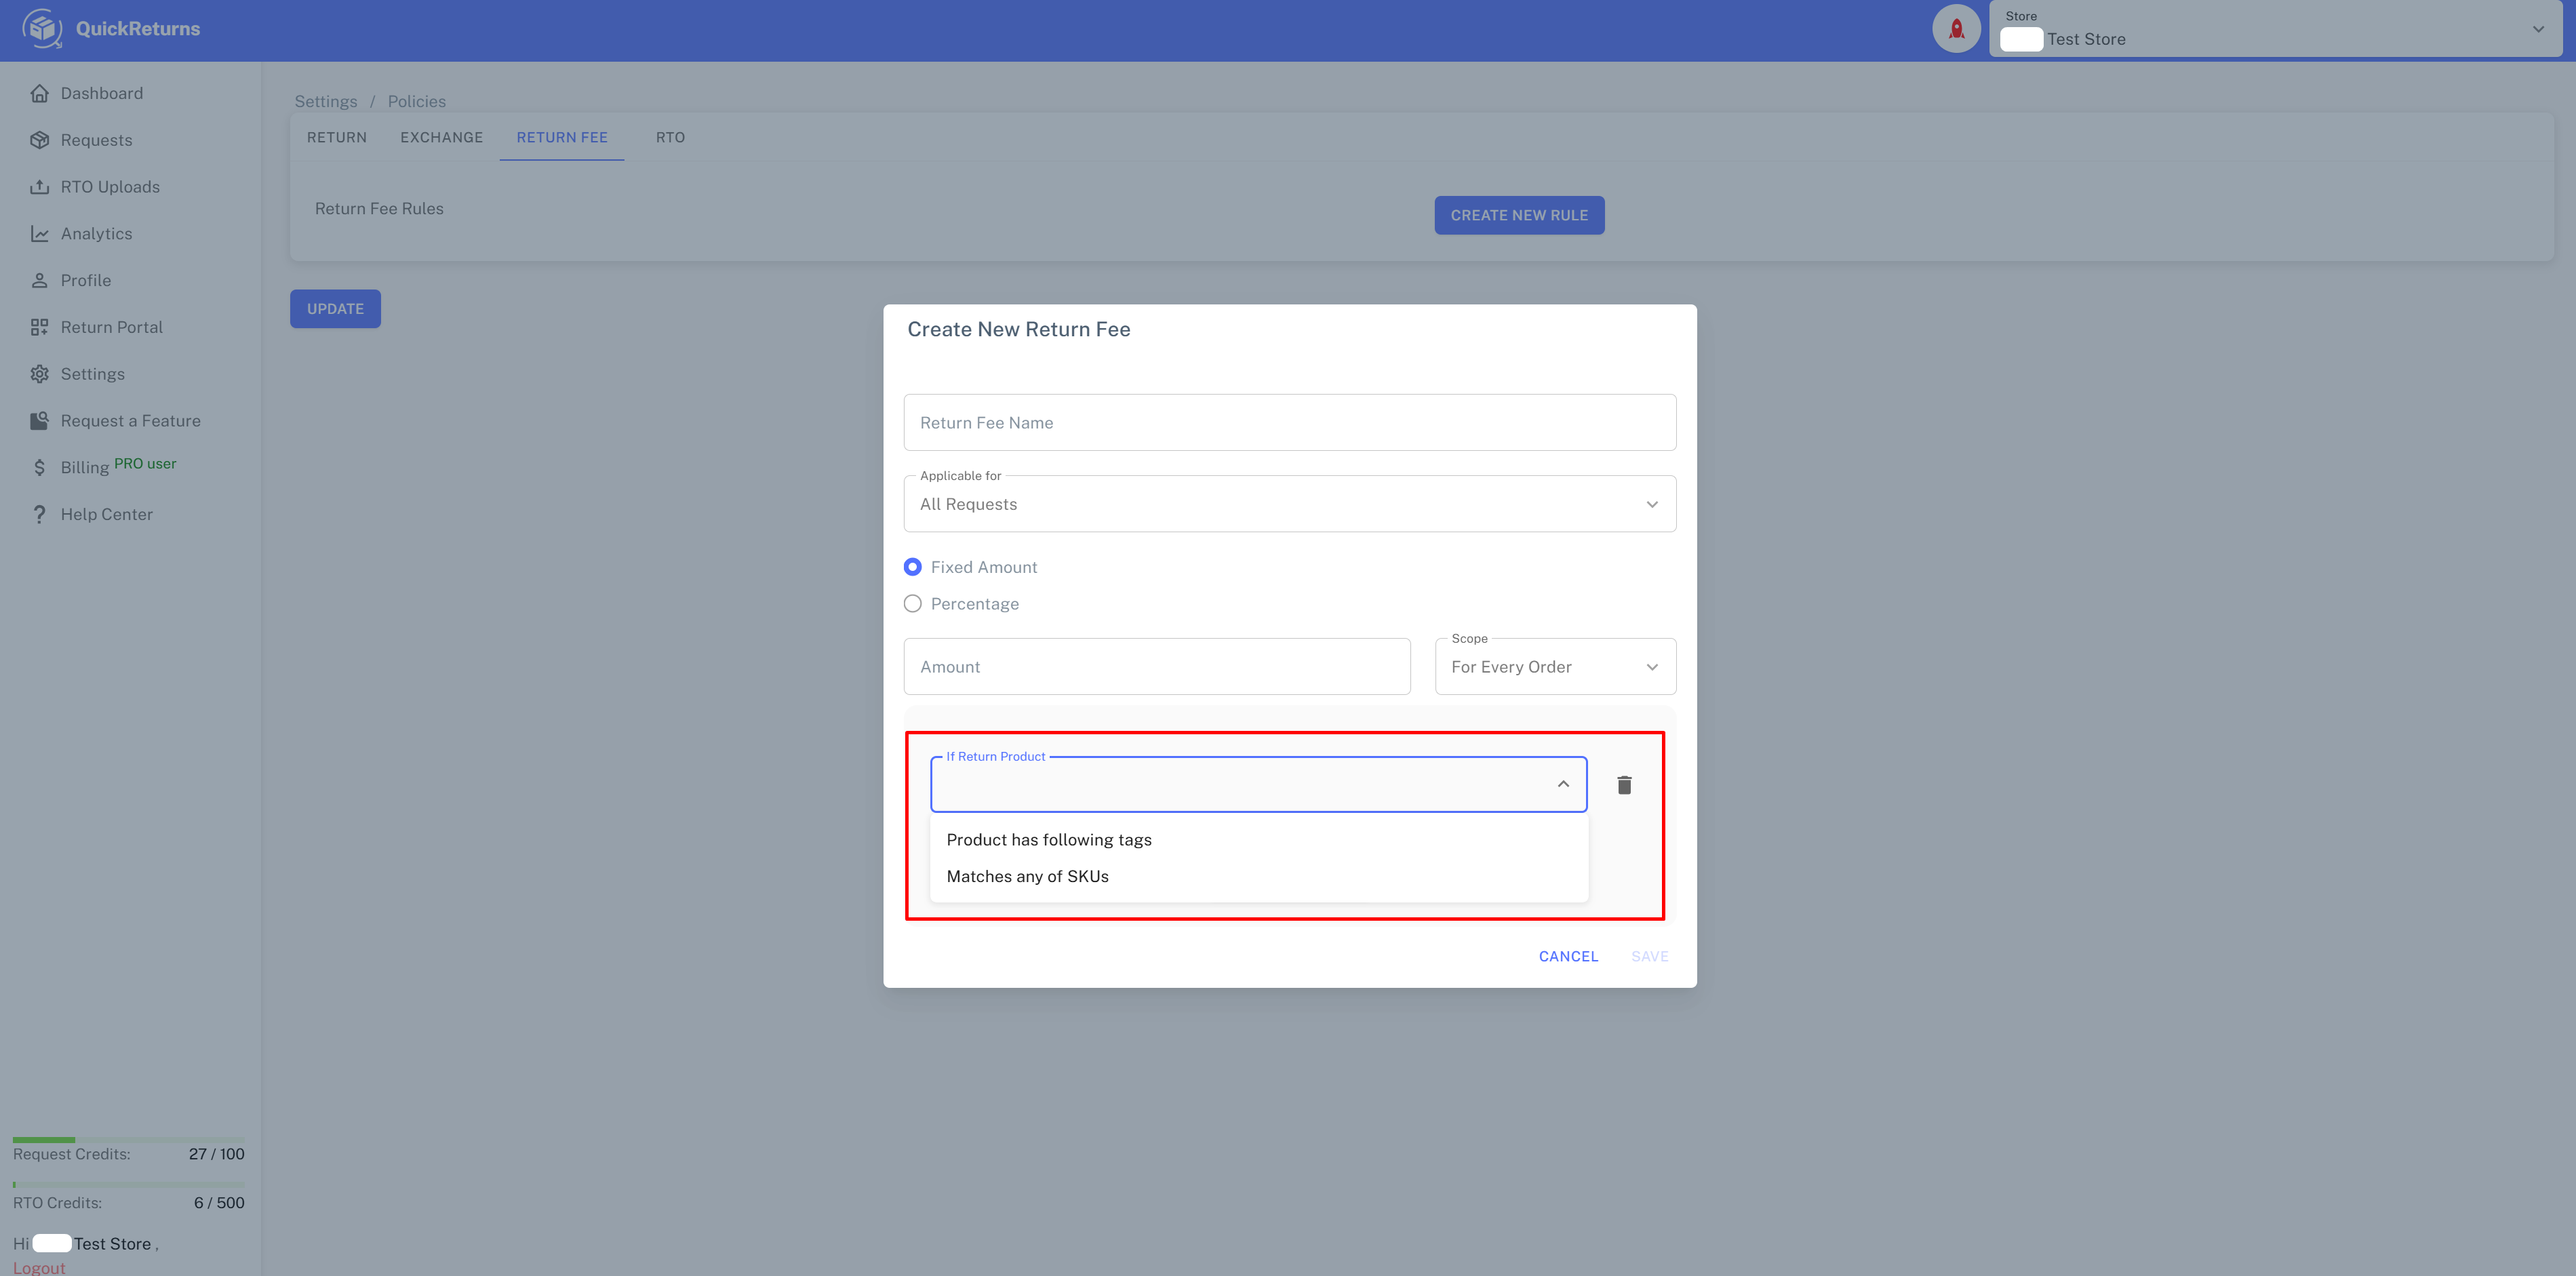Click SAVE in the dialog
Image resolution: width=2576 pixels, height=1276 pixels.
(1649, 956)
